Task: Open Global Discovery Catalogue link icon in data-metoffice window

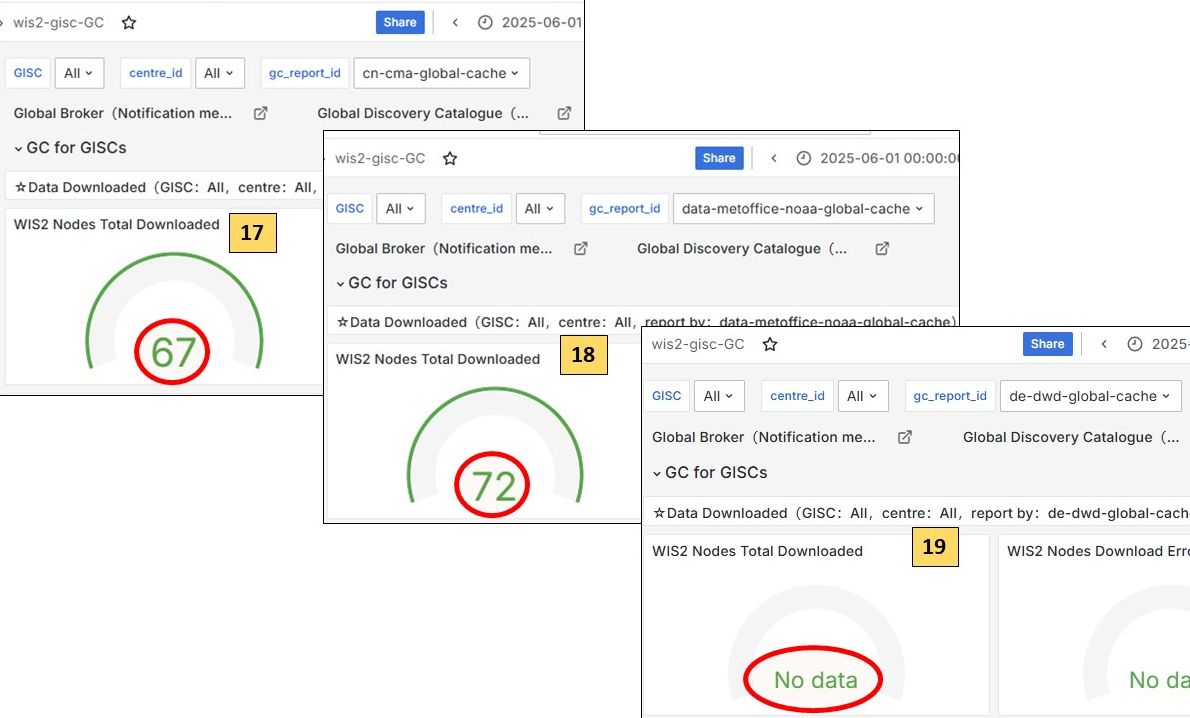Action: [882, 248]
